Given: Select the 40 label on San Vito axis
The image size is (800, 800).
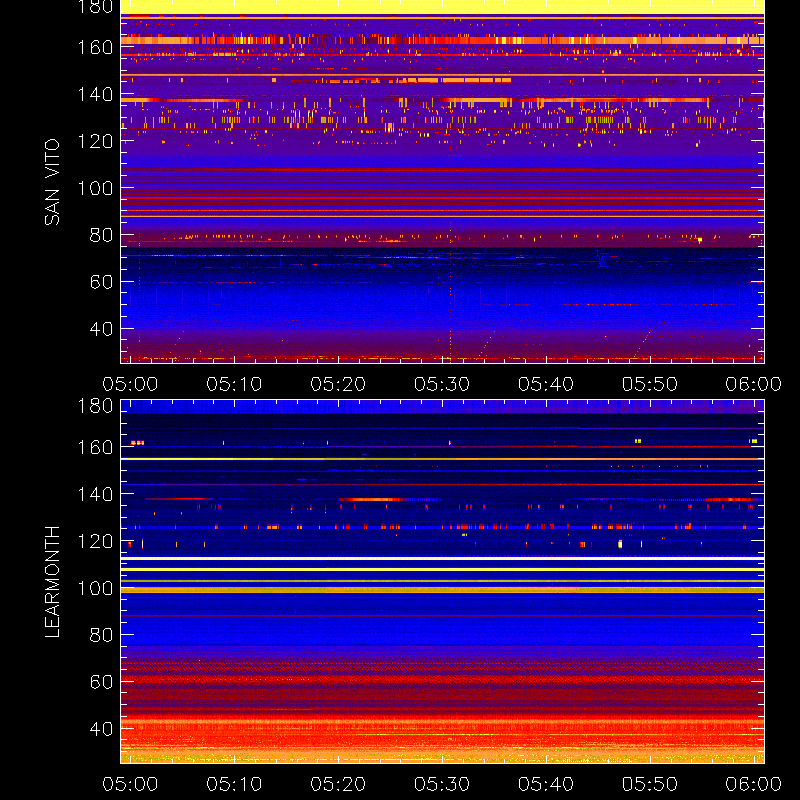Looking at the screenshot, I should [x=101, y=329].
